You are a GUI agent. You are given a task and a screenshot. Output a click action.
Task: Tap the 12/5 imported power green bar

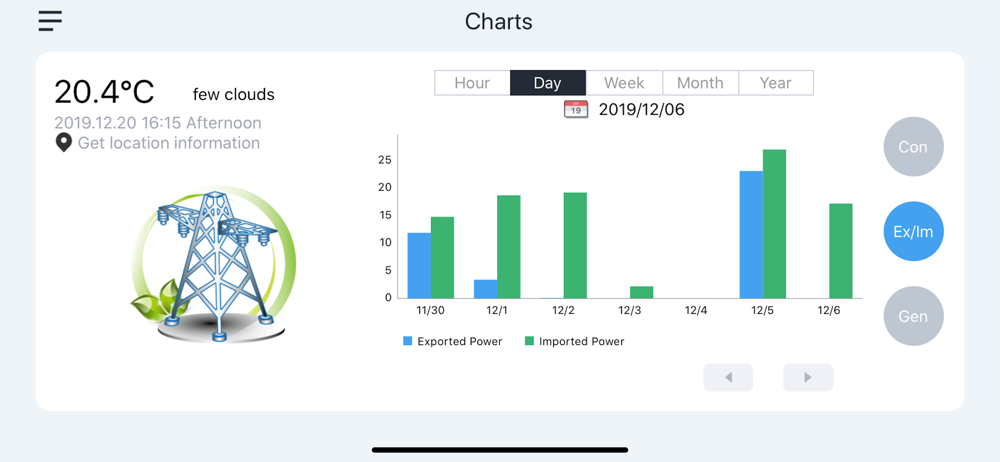(x=774, y=224)
